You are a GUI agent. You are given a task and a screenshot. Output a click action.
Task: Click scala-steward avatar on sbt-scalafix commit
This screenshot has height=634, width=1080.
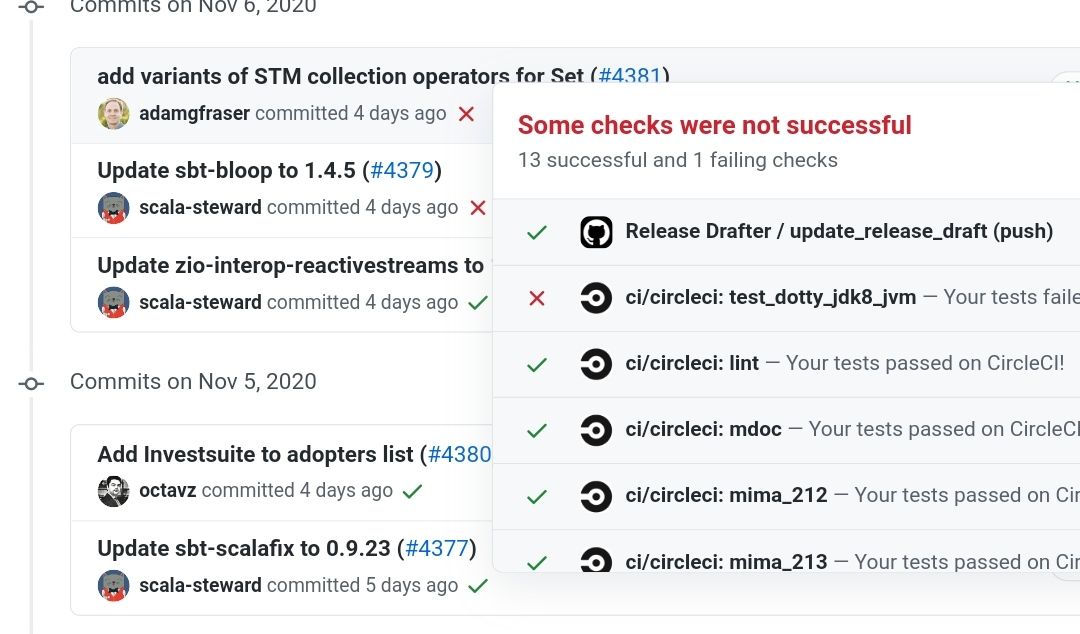pos(114,586)
